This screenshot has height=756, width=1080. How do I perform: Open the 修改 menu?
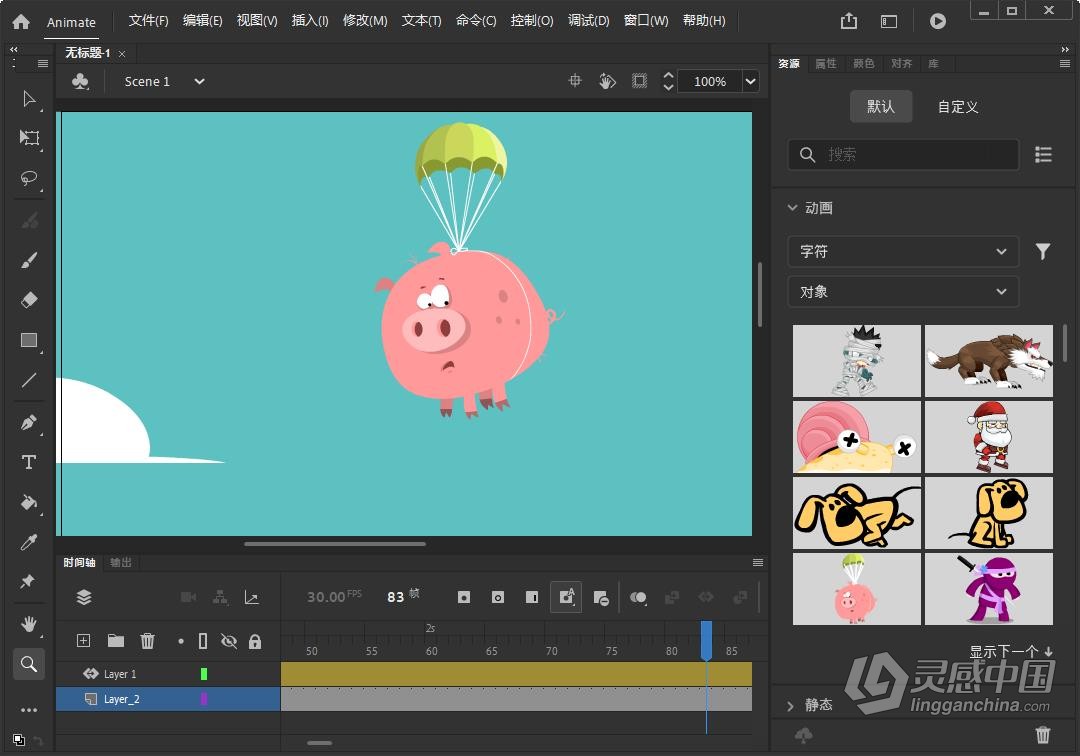click(x=364, y=20)
